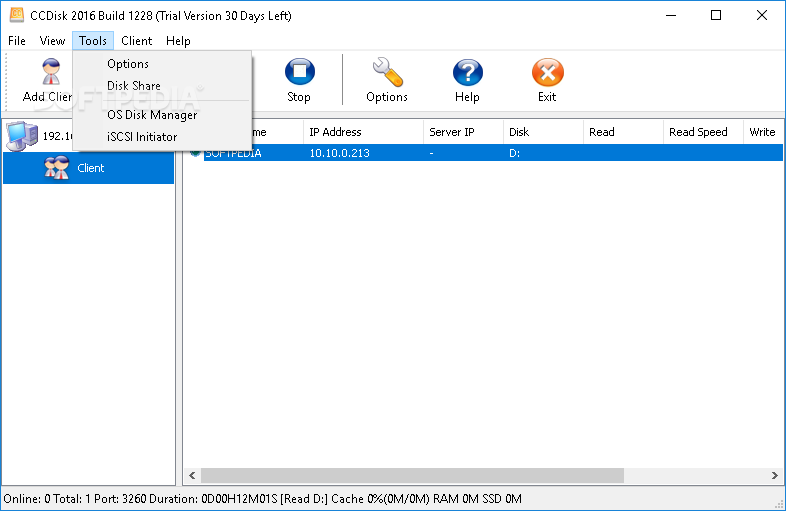Close the open Tools menu
The image size is (786, 511).
(x=93, y=41)
